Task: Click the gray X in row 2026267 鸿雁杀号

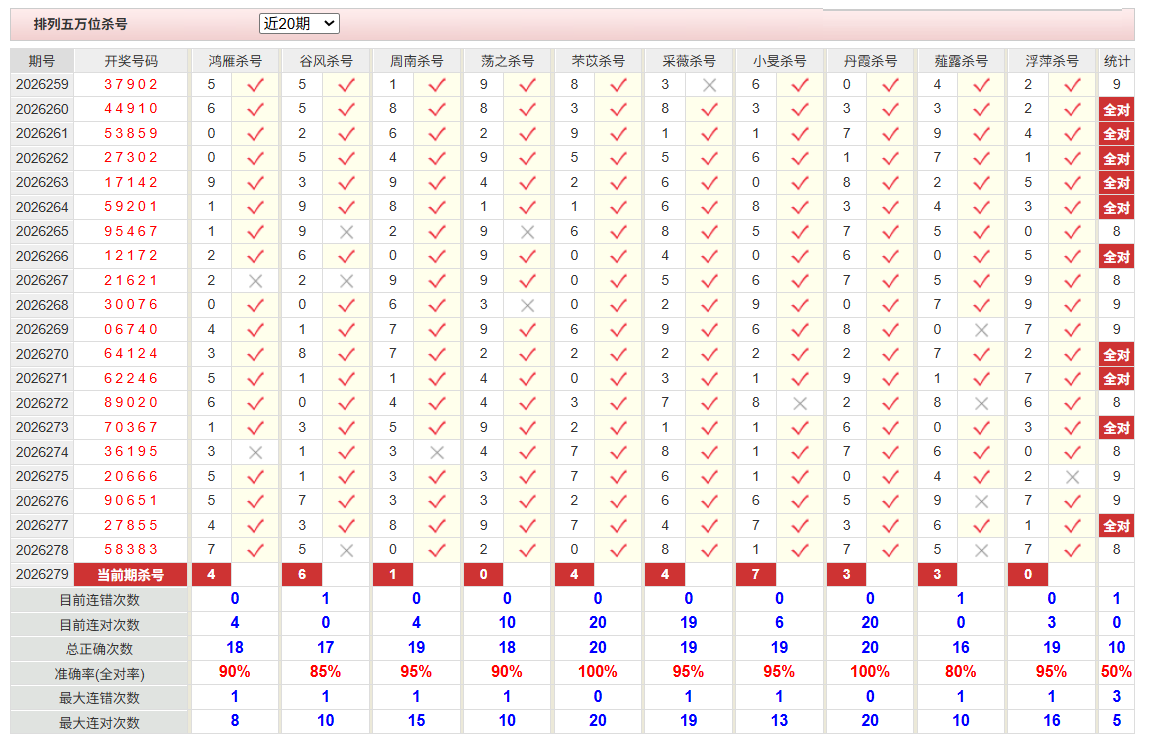Action: point(255,281)
